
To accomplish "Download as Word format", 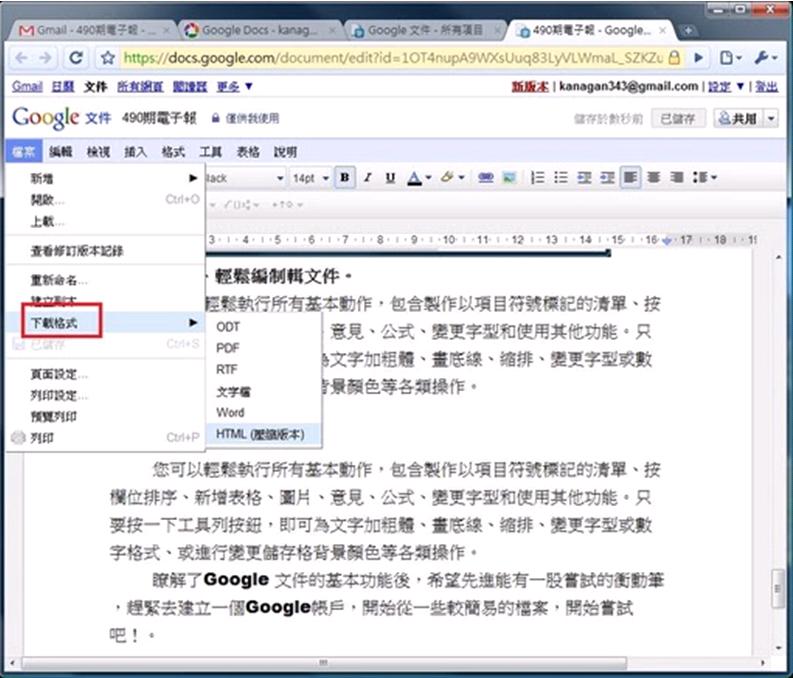I will 263,413.
